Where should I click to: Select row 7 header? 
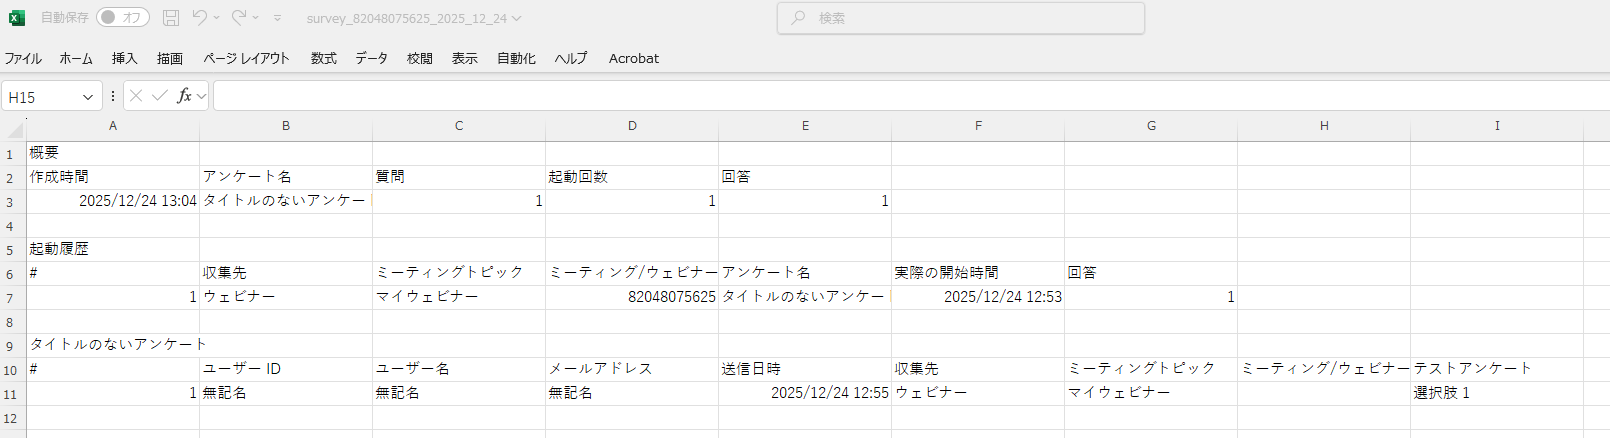click(10, 298)
